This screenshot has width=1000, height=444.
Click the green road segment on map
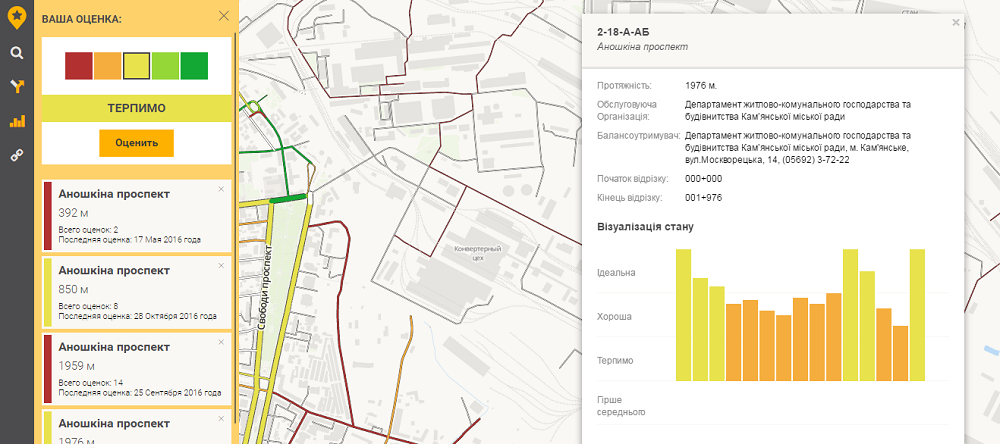point(289,200)
